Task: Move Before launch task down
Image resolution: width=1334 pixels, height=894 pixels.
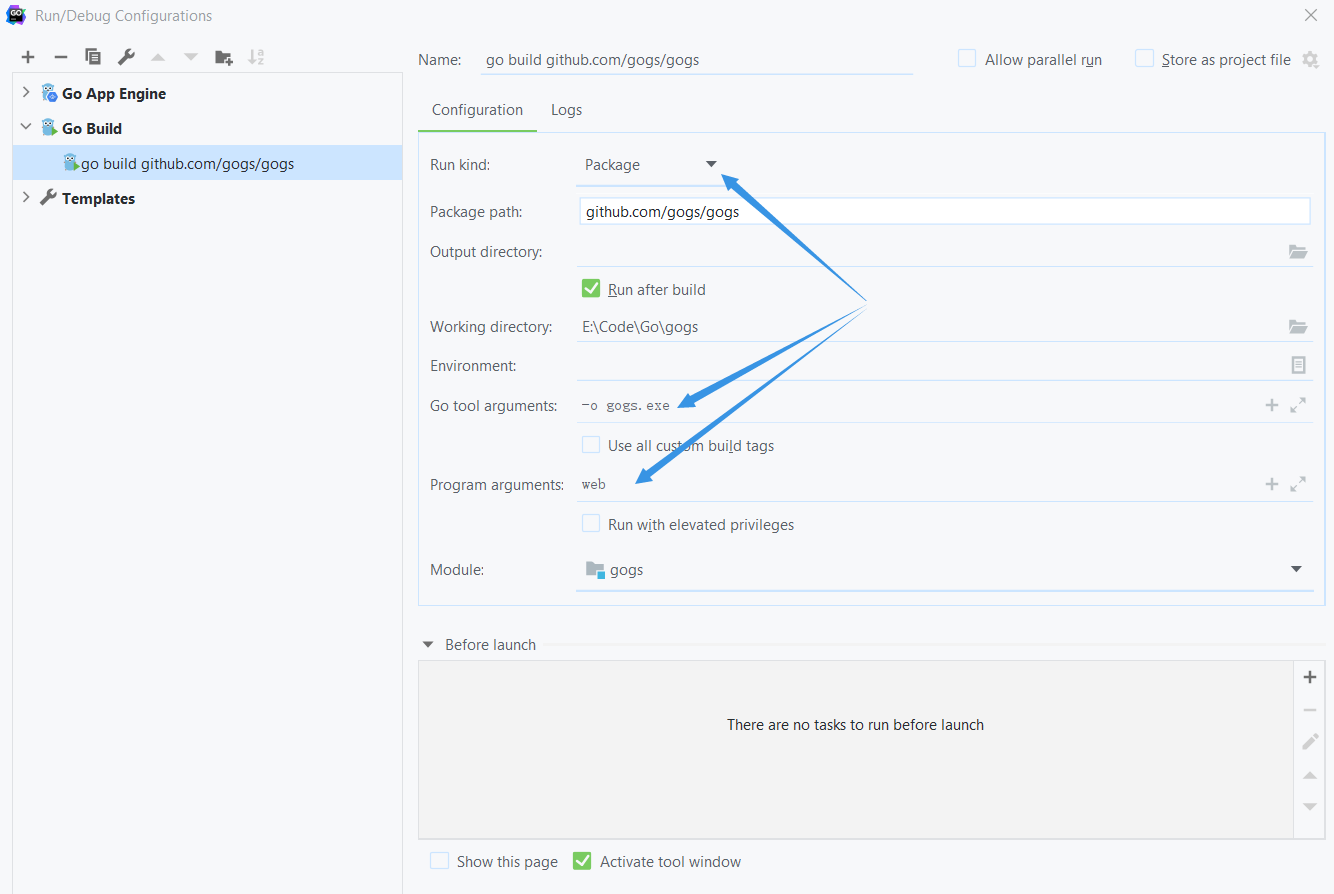Action: pyautogui.click(x=1310, y=807)
